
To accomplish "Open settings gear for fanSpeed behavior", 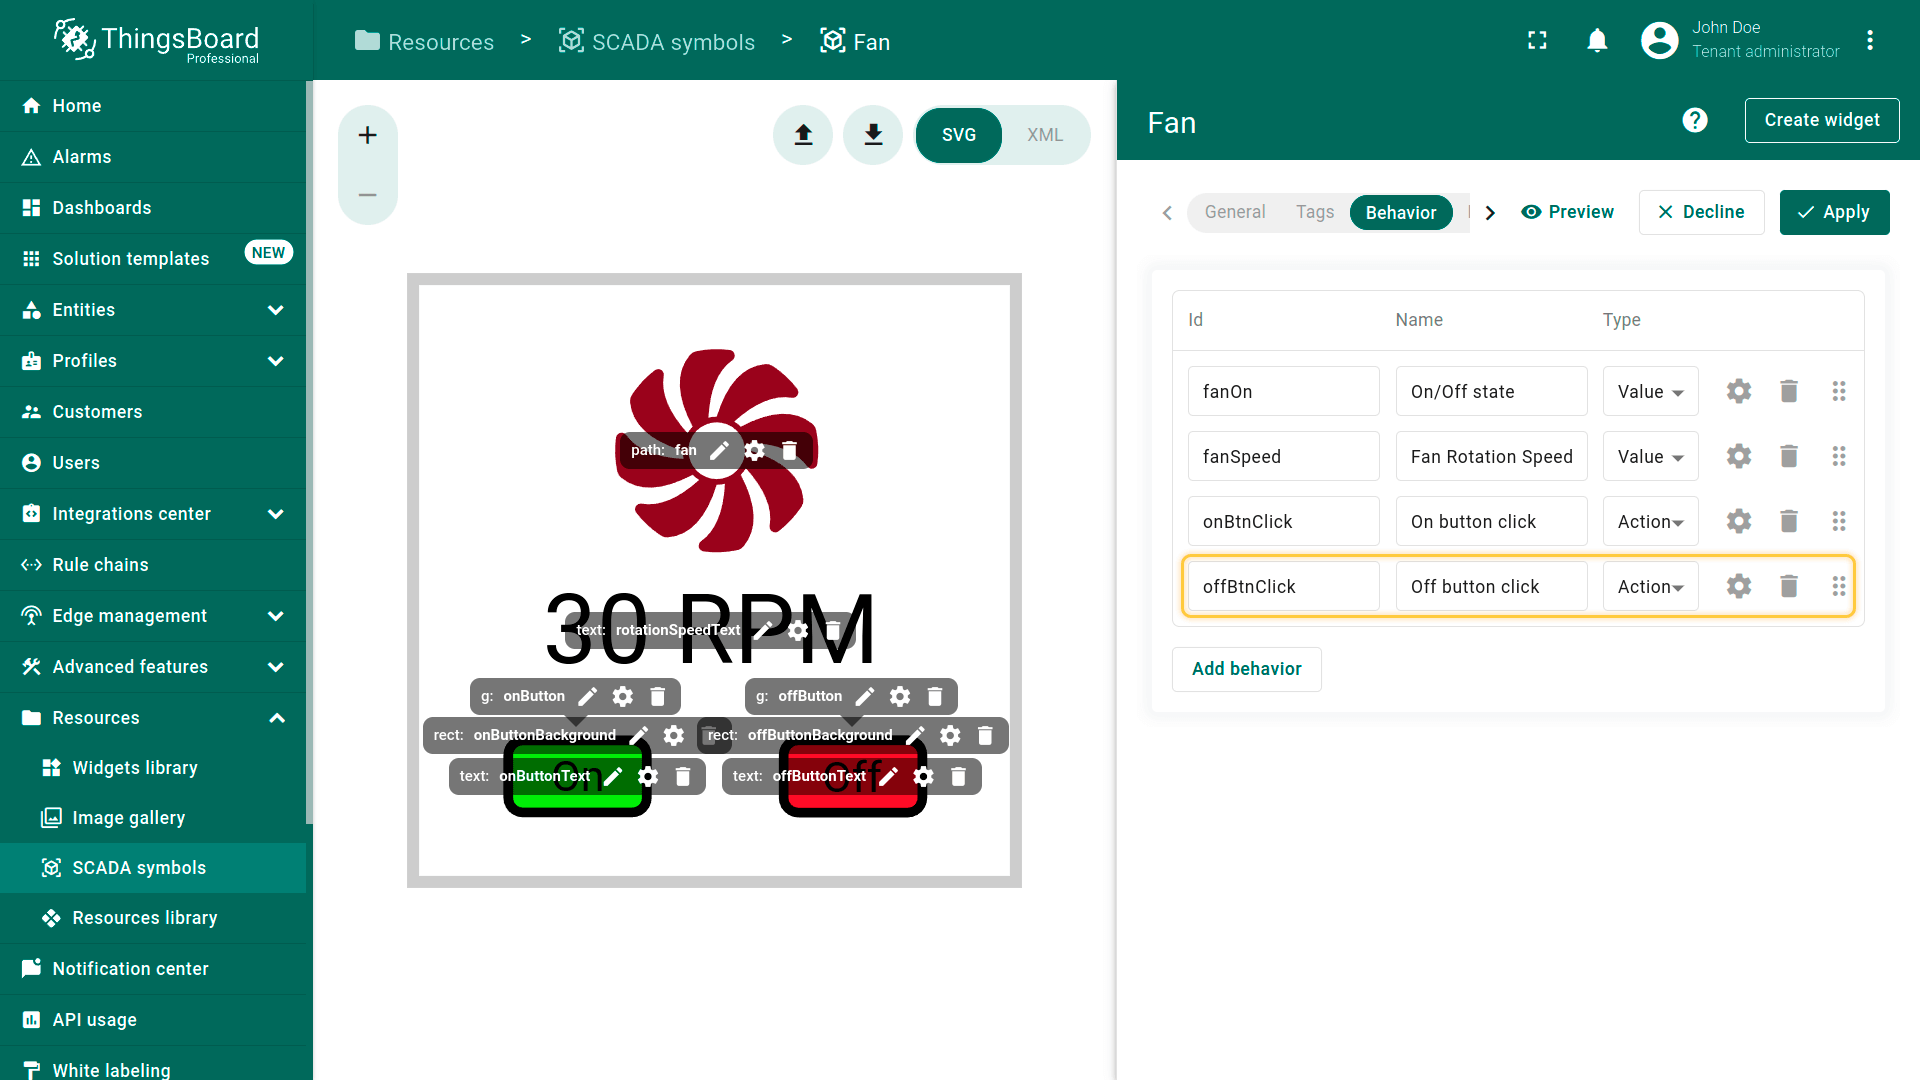I will click(x=1738, y=457).
